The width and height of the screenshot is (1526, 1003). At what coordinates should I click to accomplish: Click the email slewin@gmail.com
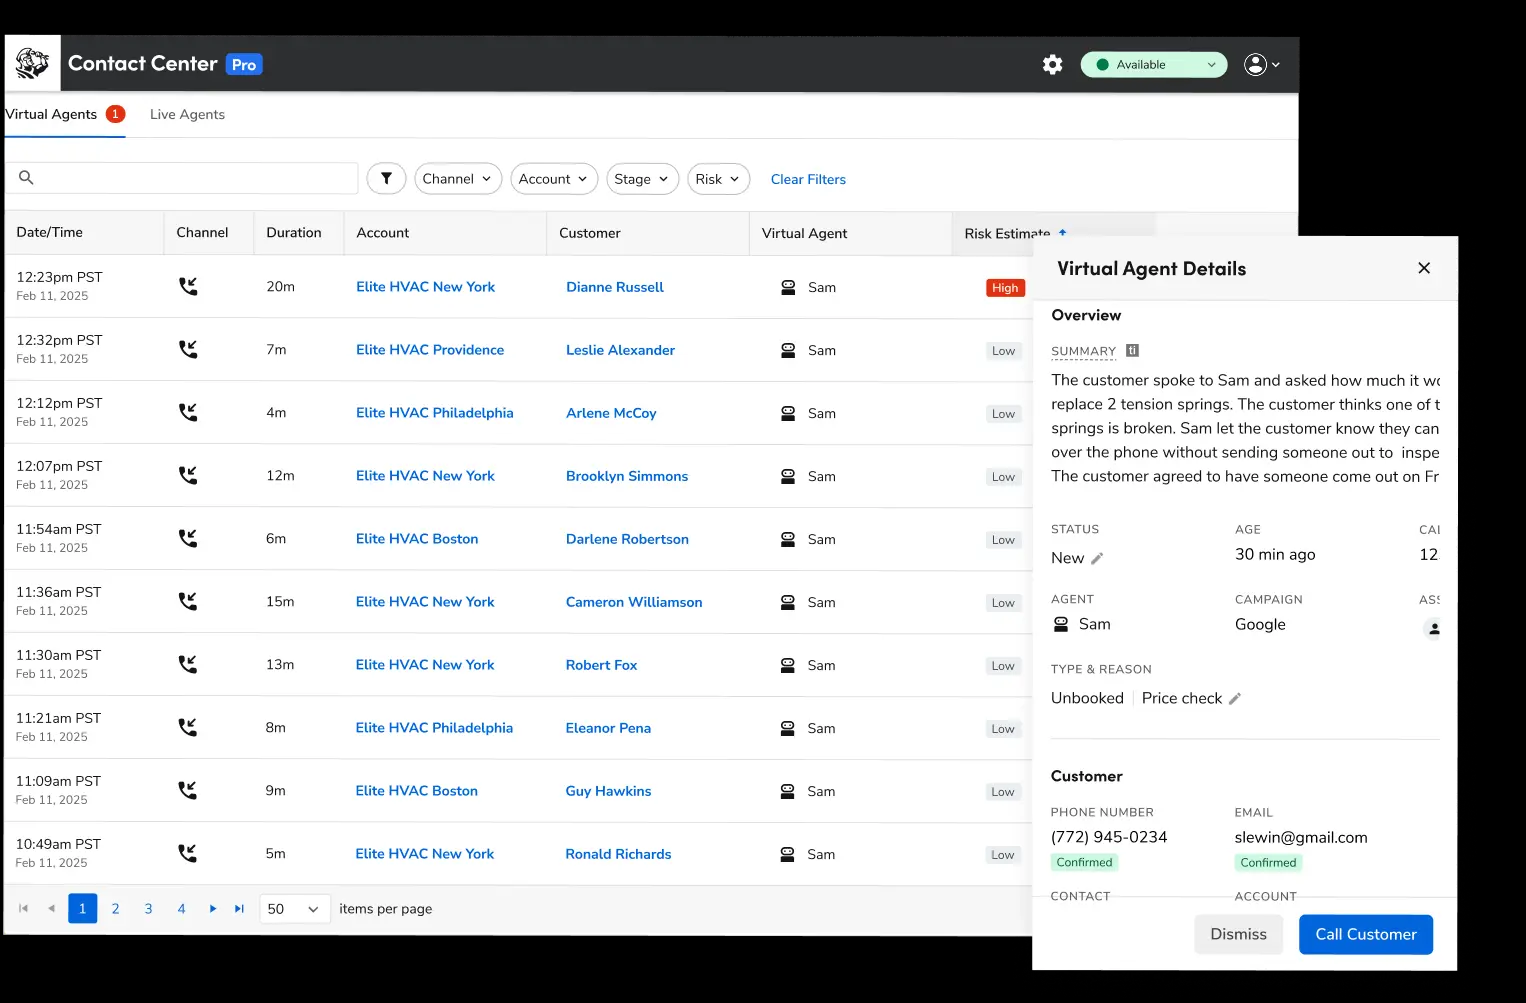pyautogui.click(x=1301, y=838)
